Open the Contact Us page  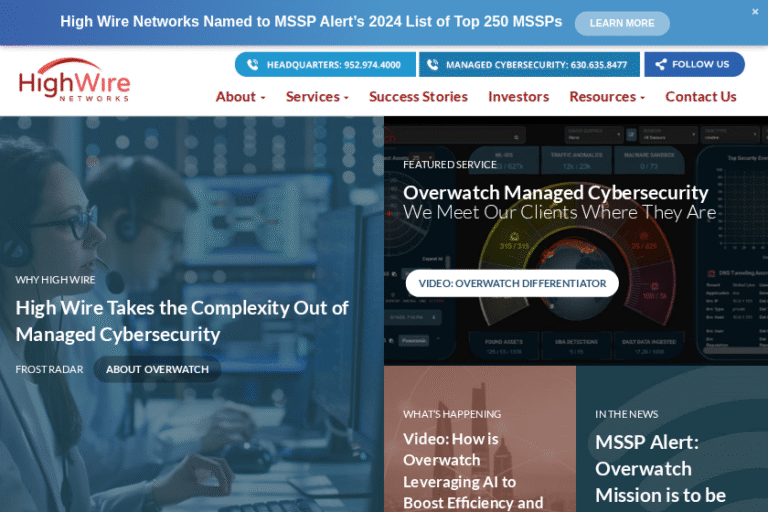coord(700,97)
